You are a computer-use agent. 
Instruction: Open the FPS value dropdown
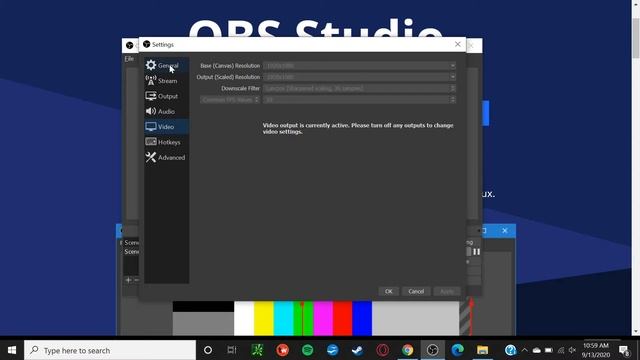point(359,100)
